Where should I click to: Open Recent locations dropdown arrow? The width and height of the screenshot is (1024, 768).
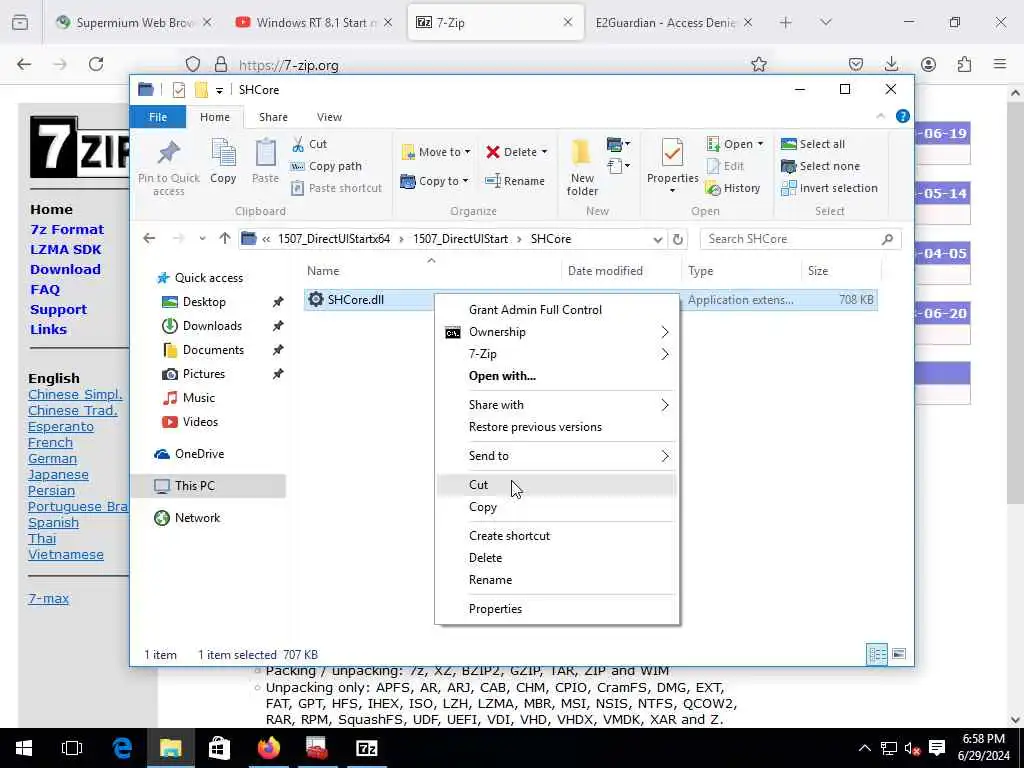(x=202, y=239)
